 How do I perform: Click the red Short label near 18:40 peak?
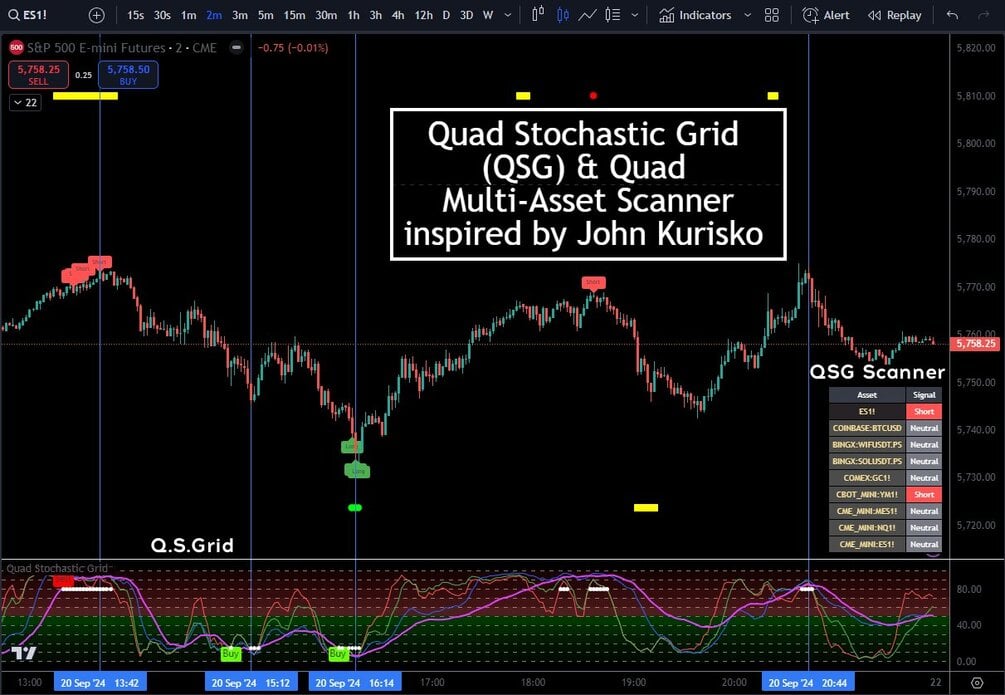pyautogui.click(x=593, y=283)
